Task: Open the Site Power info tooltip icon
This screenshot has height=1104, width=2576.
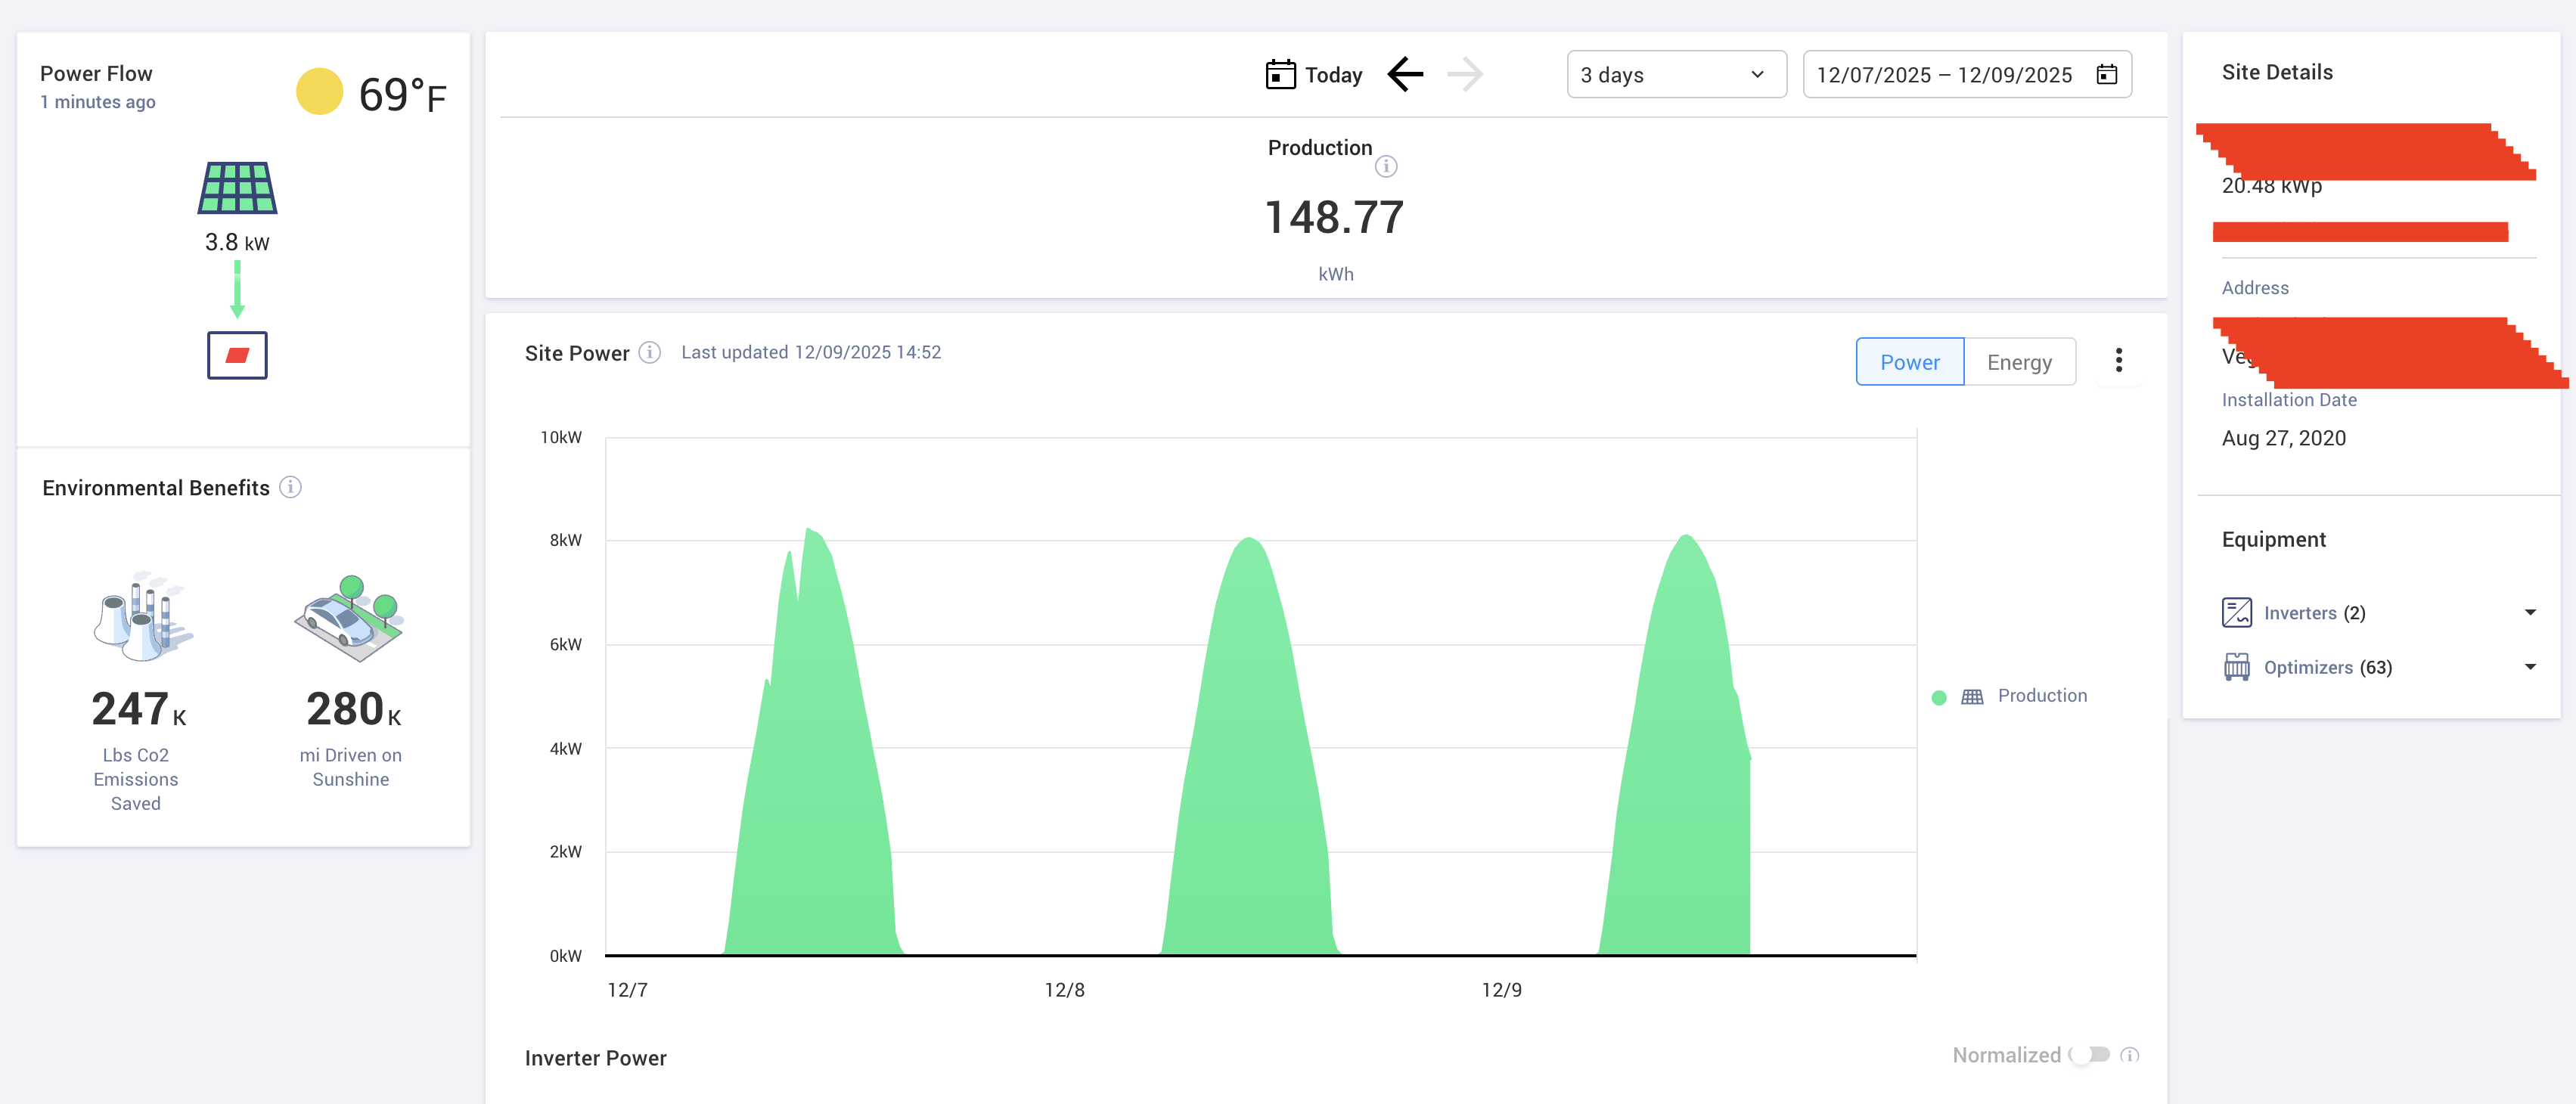Action: (650, 352)
